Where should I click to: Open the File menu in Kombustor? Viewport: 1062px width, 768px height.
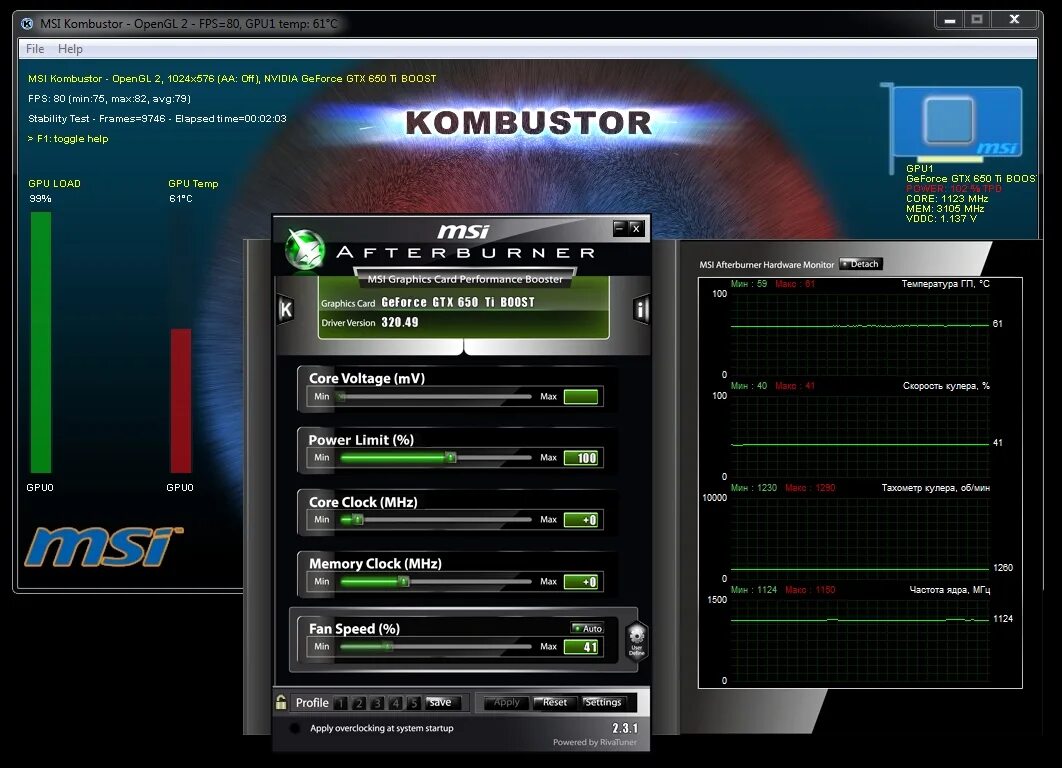(35, 49)
